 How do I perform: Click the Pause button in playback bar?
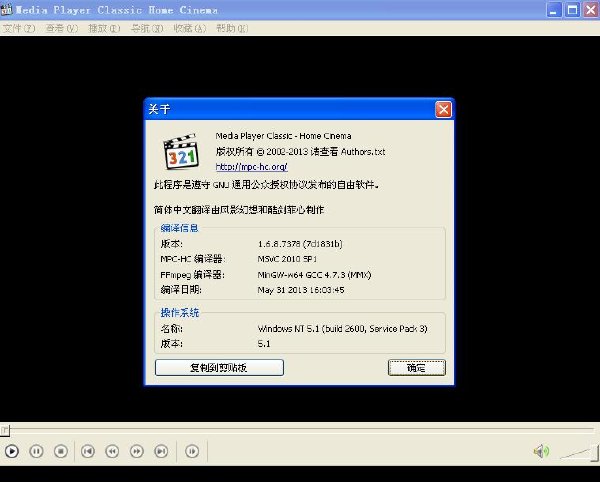36,451
